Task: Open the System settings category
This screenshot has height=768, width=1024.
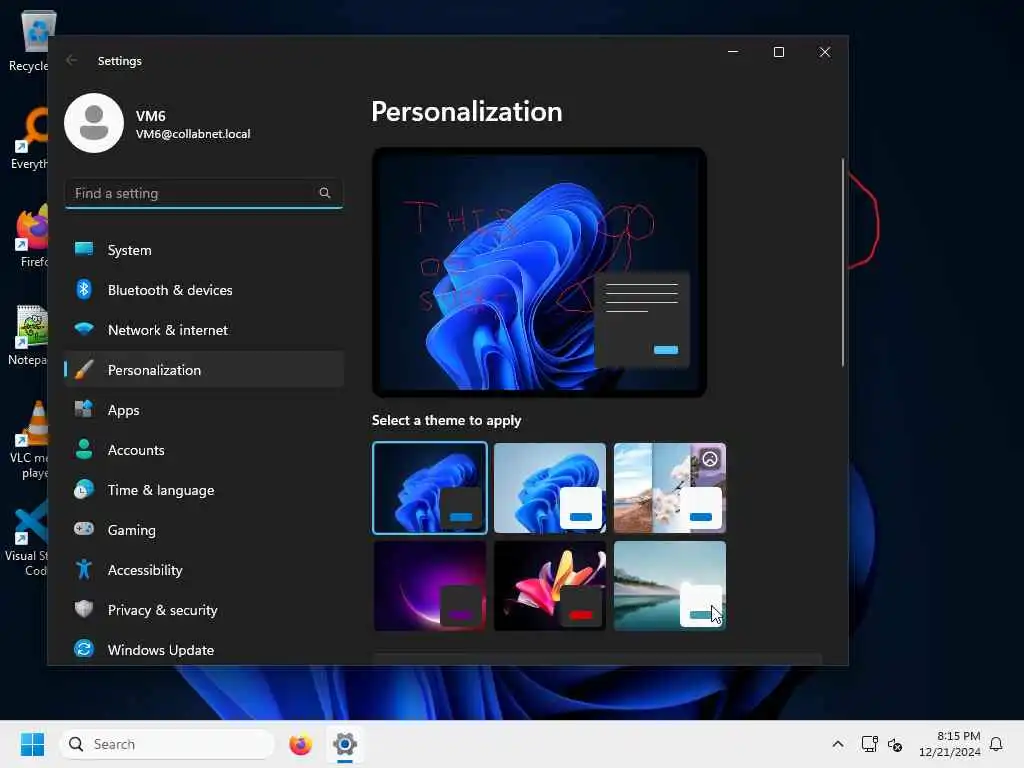Action: point(204,249)
